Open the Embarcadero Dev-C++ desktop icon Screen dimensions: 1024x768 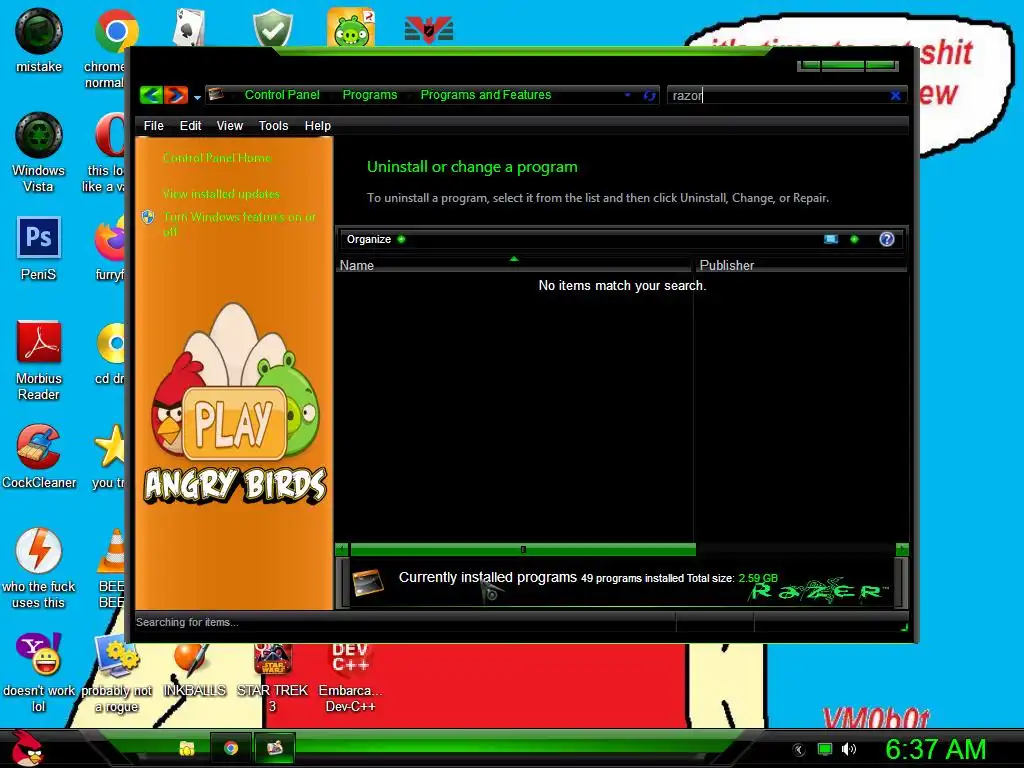click(x=351, y=677)
